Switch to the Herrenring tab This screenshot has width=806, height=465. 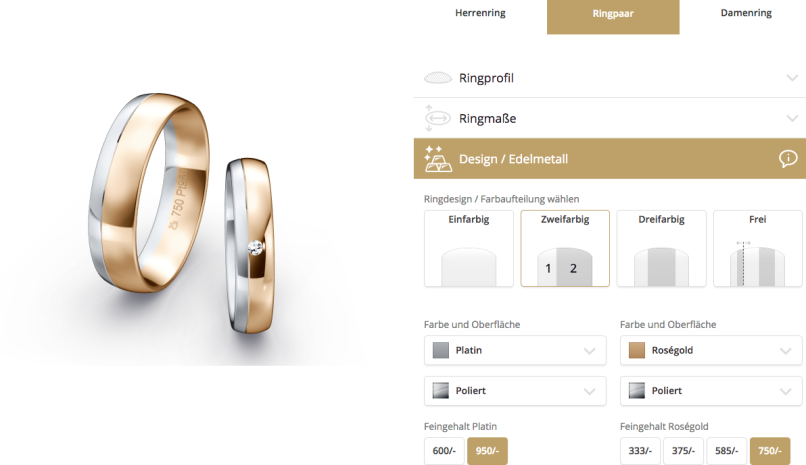tap(480, 13)
